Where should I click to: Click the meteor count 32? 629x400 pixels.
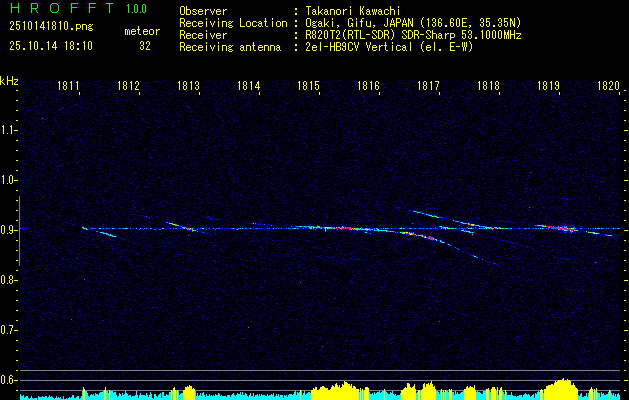point(145,46)
